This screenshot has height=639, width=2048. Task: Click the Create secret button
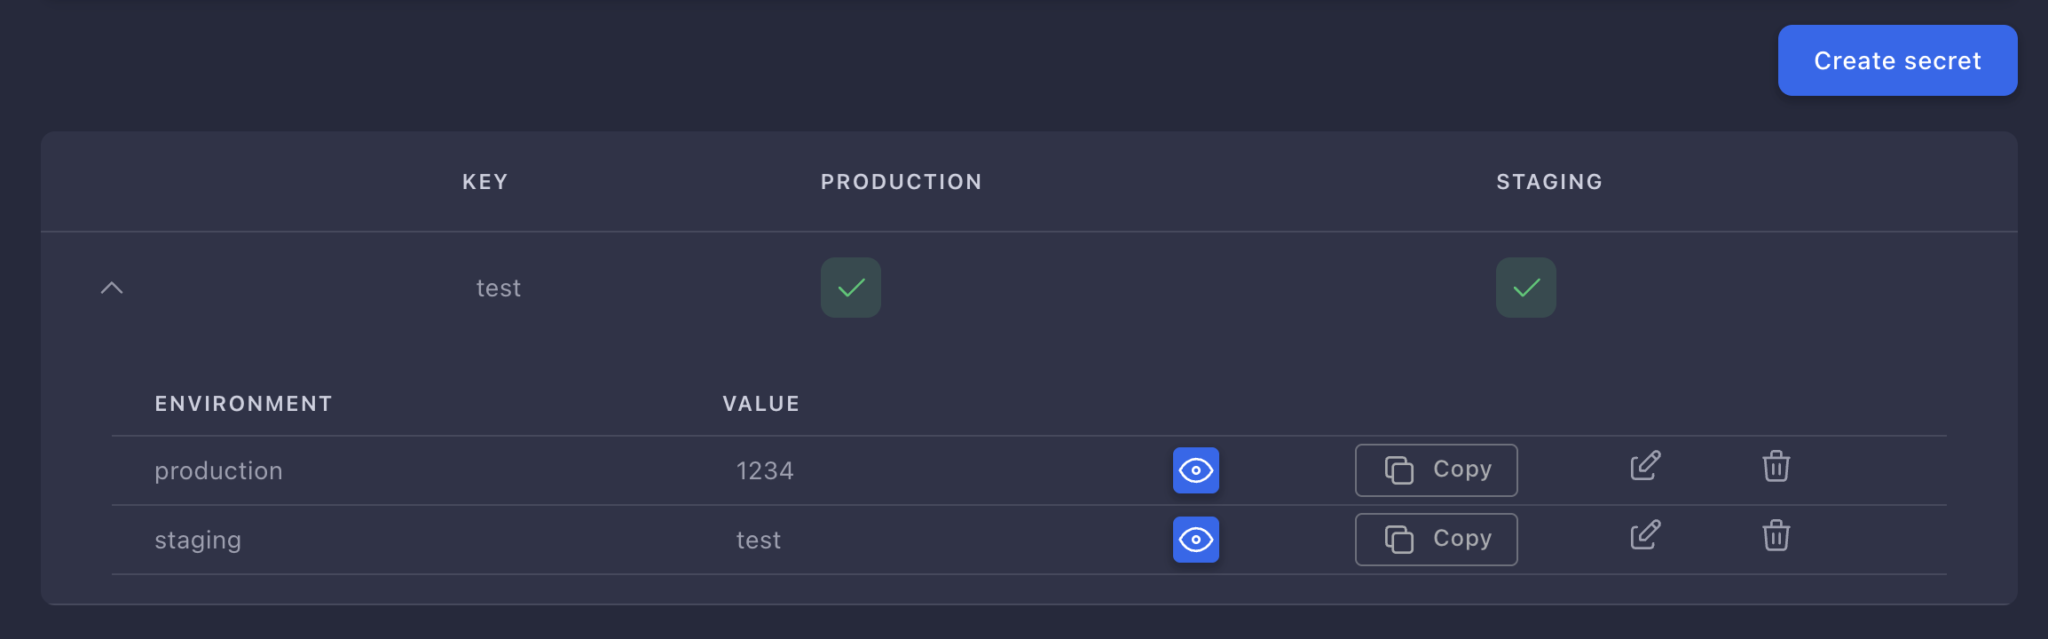1897,61
